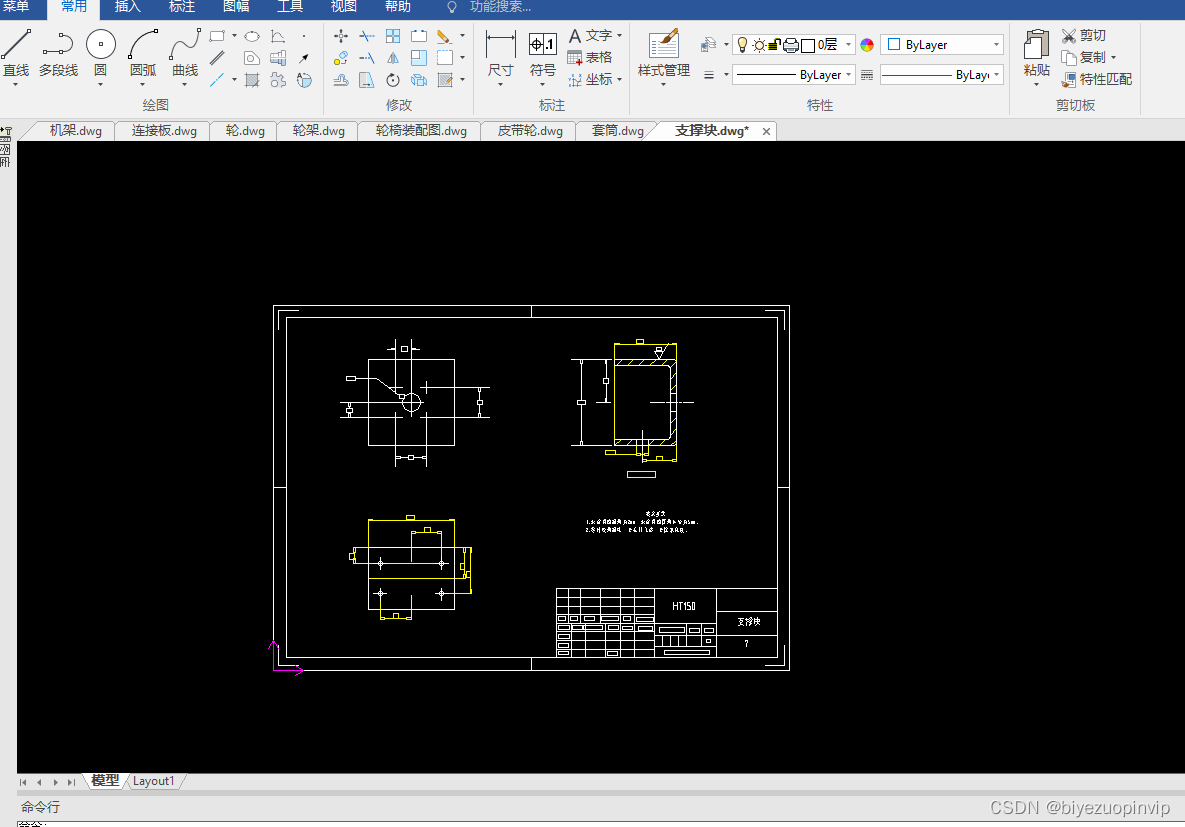Select the 圆 circle tool
1185x827 pixels.
click(x=101, y=52)
